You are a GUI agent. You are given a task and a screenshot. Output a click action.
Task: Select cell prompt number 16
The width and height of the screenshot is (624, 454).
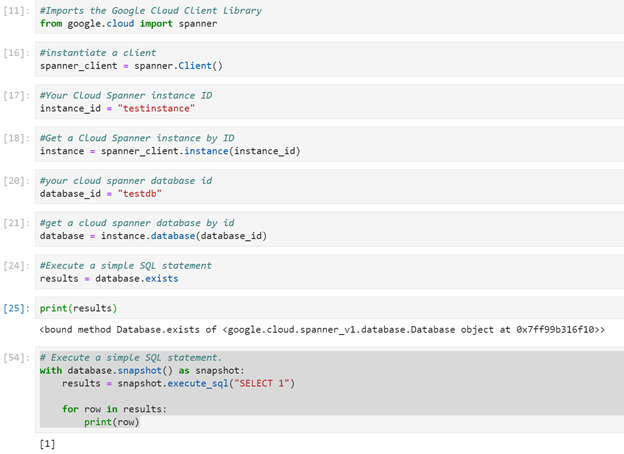tap(16, 53)
